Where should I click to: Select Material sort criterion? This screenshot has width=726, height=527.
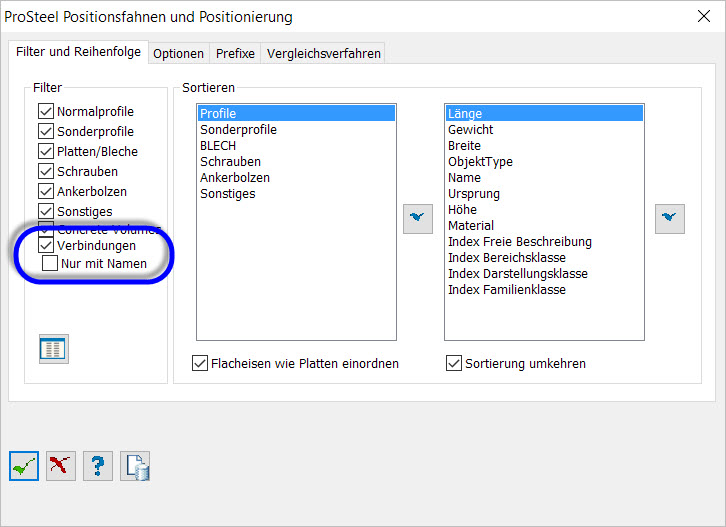(544, 226)
